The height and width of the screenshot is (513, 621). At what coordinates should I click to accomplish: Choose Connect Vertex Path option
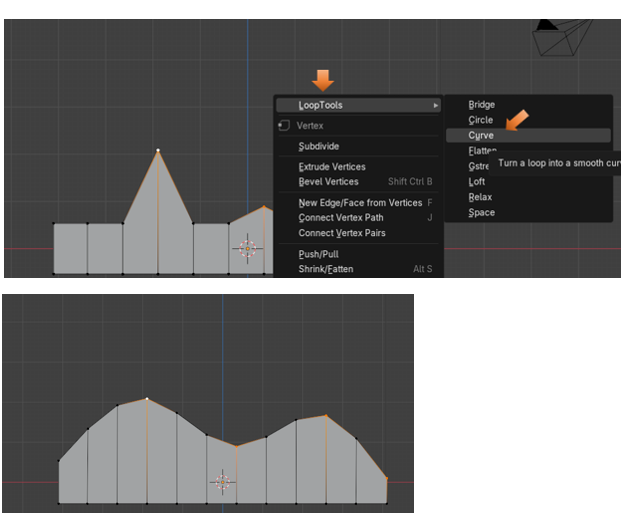[x=340, y=218]
